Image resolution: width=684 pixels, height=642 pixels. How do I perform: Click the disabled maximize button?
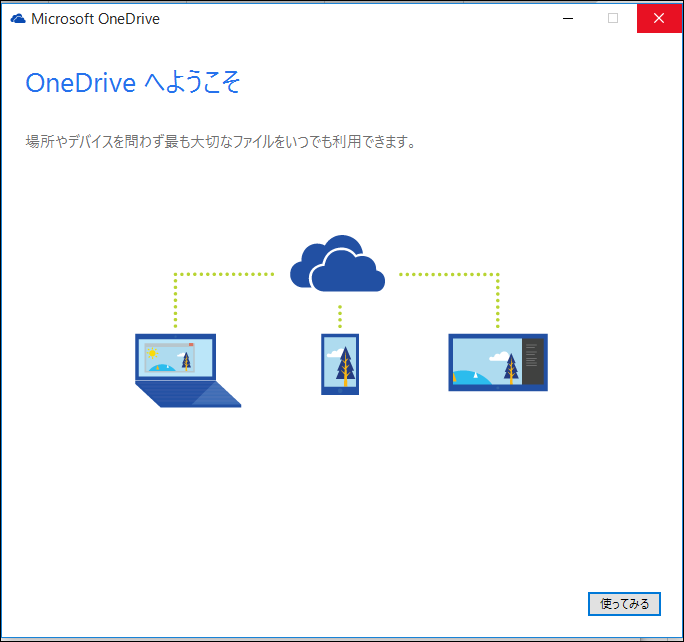click(613, 18)
